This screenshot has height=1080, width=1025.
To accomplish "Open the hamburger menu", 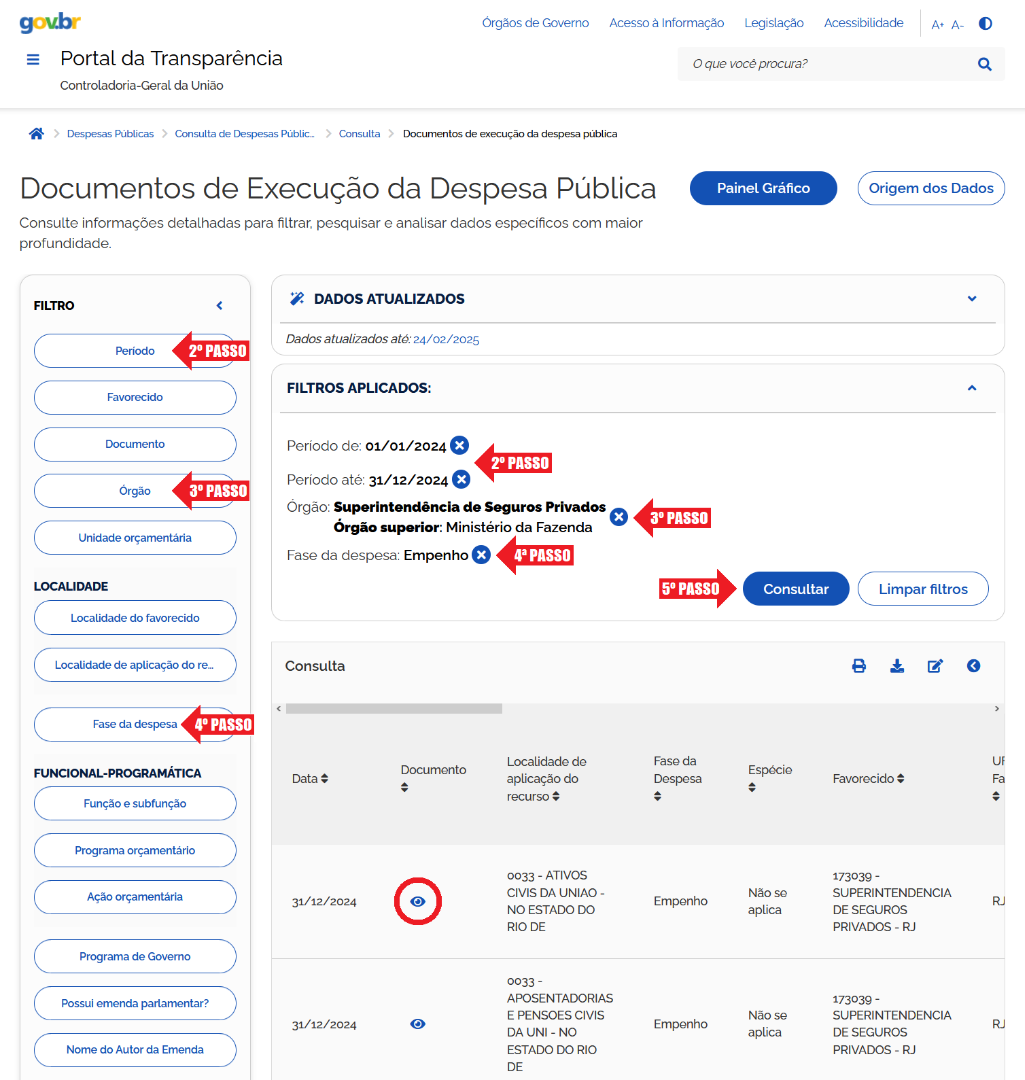I will [x=33, y=59].
